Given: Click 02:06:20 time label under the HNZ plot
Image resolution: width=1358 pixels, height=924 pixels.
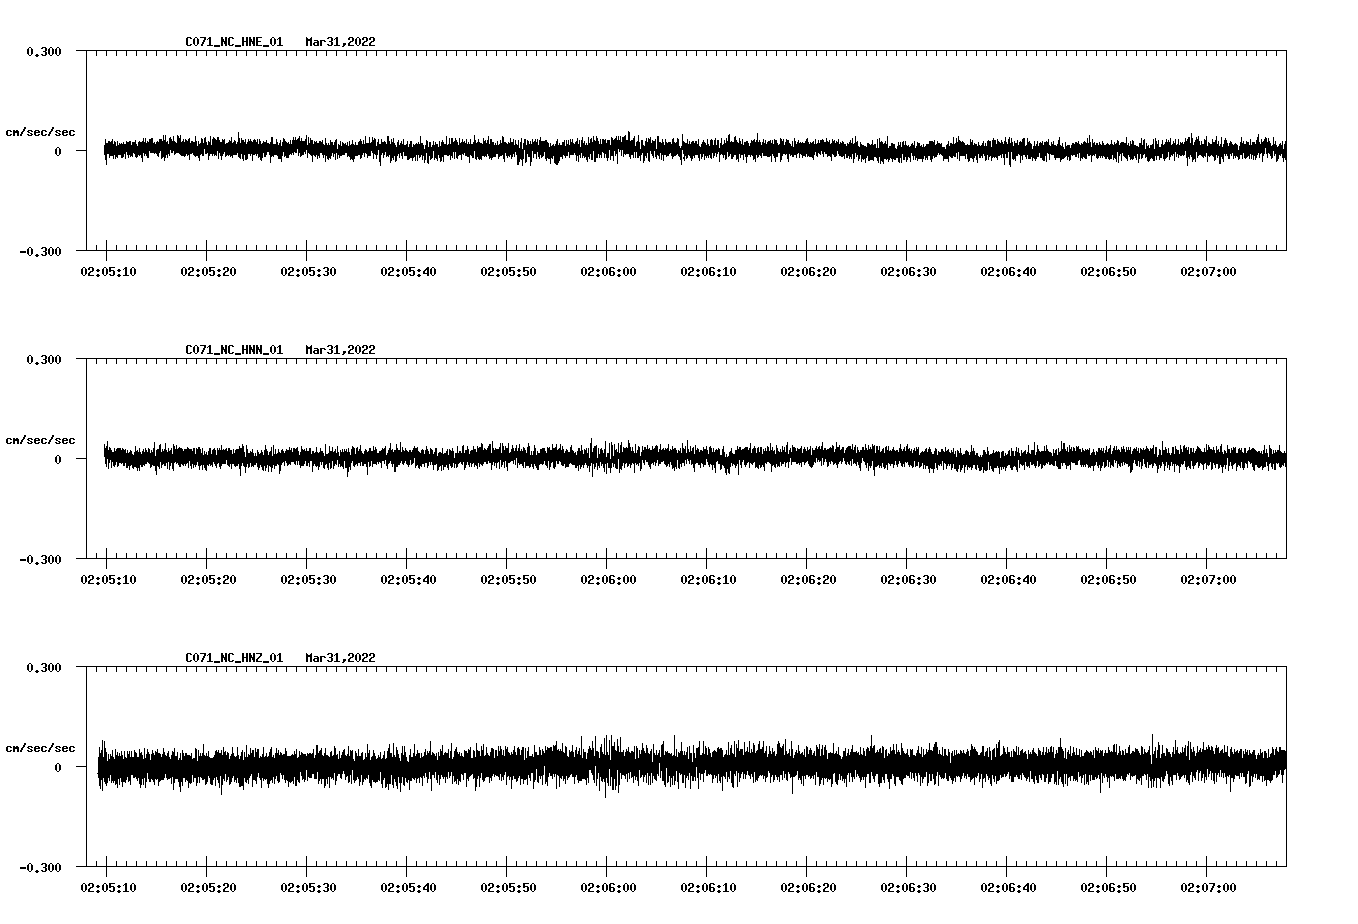Looking at the screenshot, I should [x=808, y=888].
